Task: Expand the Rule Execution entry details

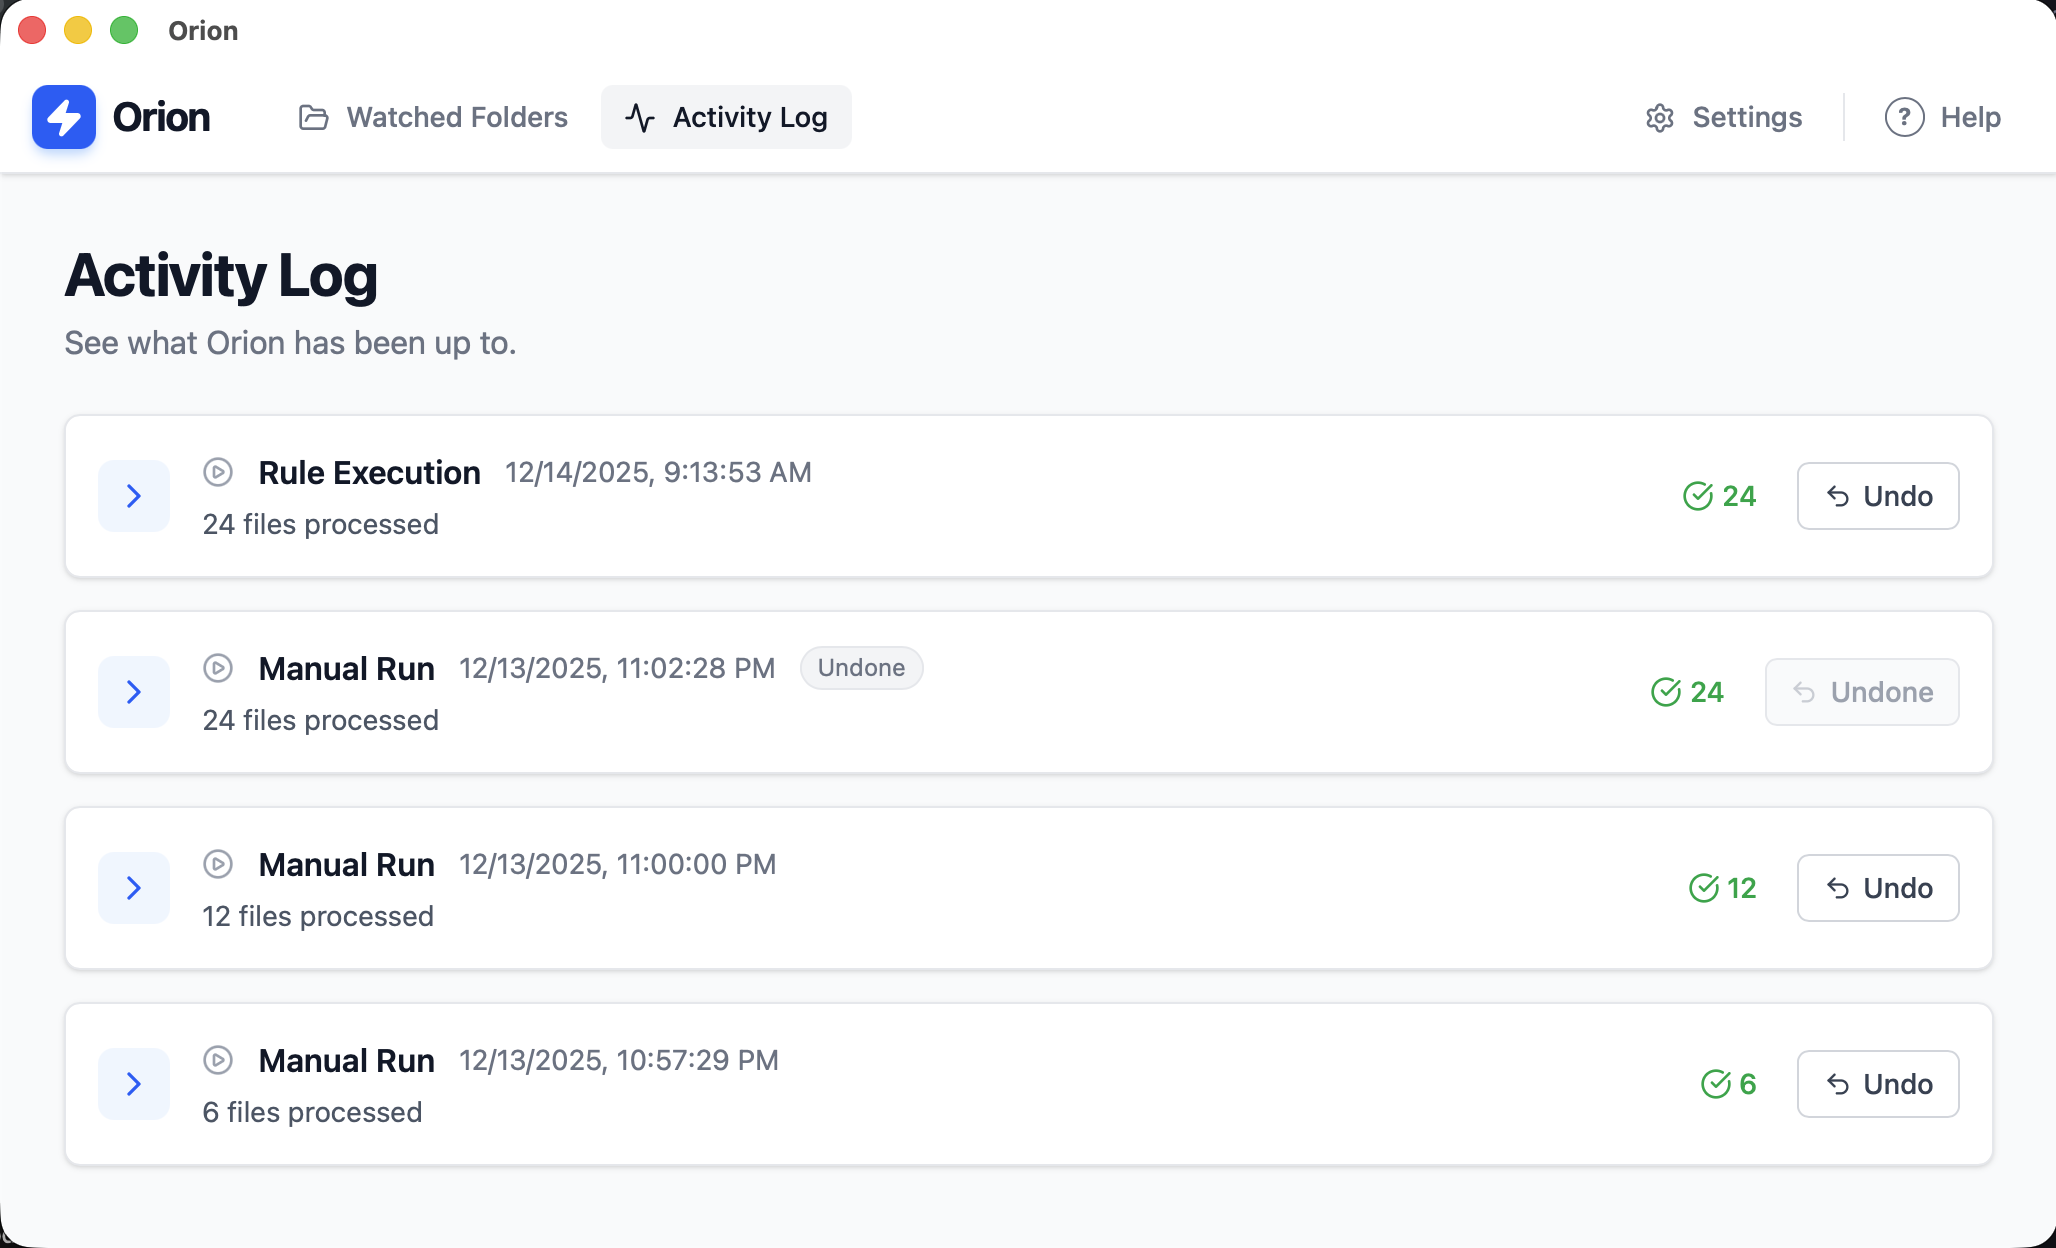Action: 133,496
